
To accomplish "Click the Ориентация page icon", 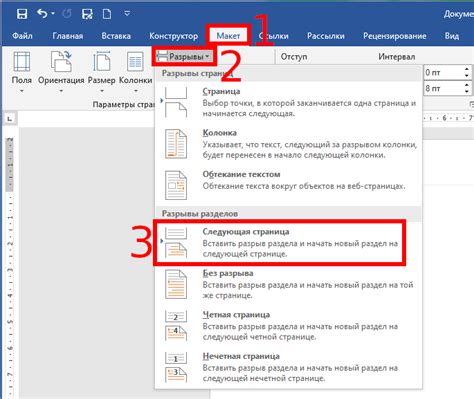I will (x=61, y=61).
